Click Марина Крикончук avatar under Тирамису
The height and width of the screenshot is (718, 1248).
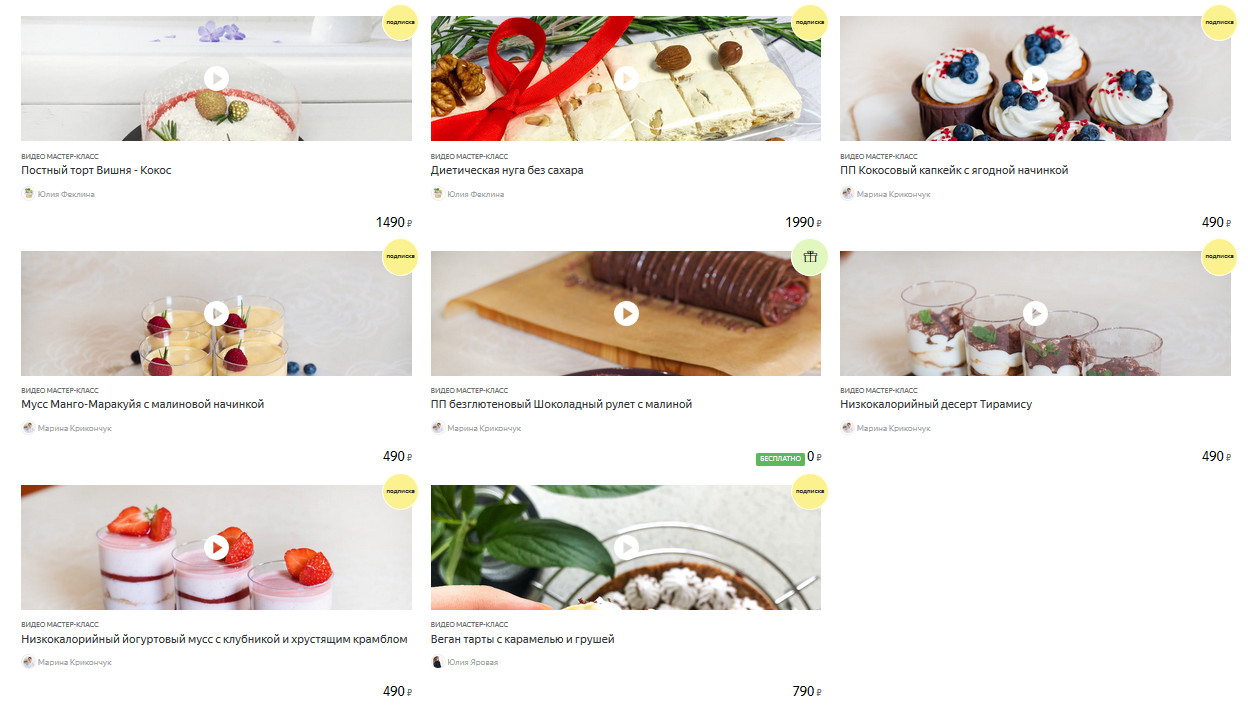pyautogui.click(x=847, y=428)
